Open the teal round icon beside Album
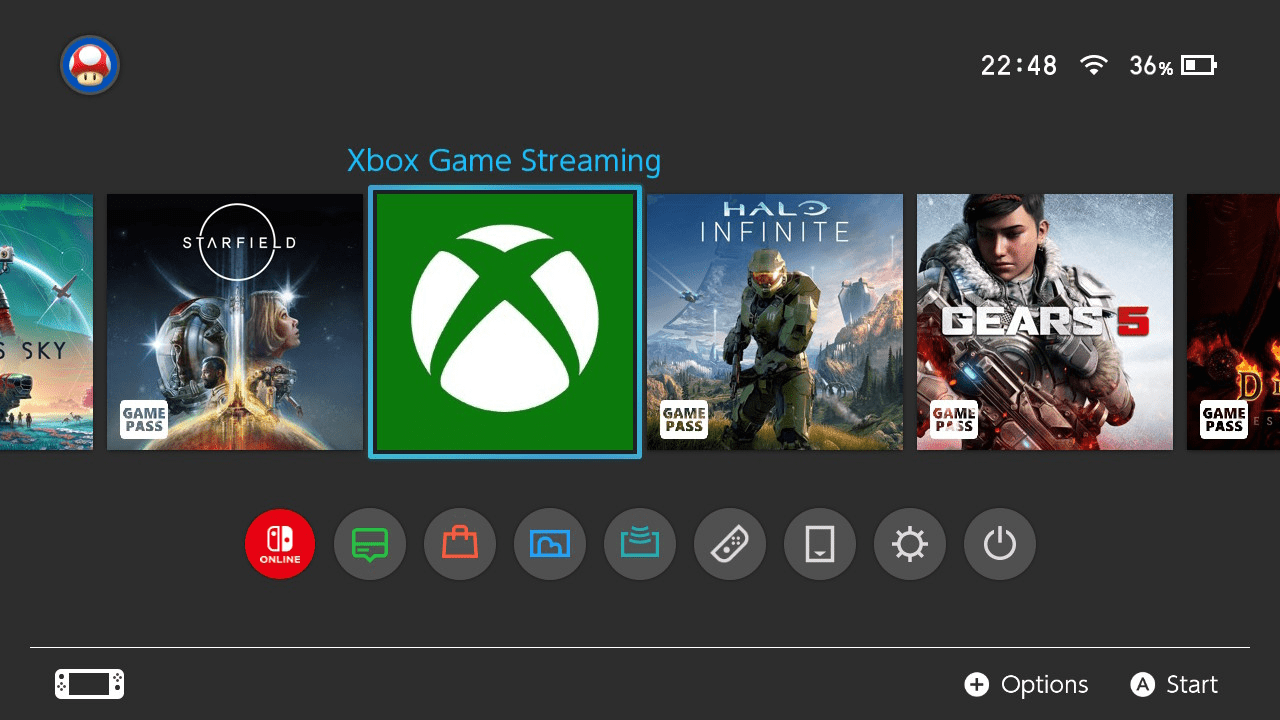 (x=640, y=544)
